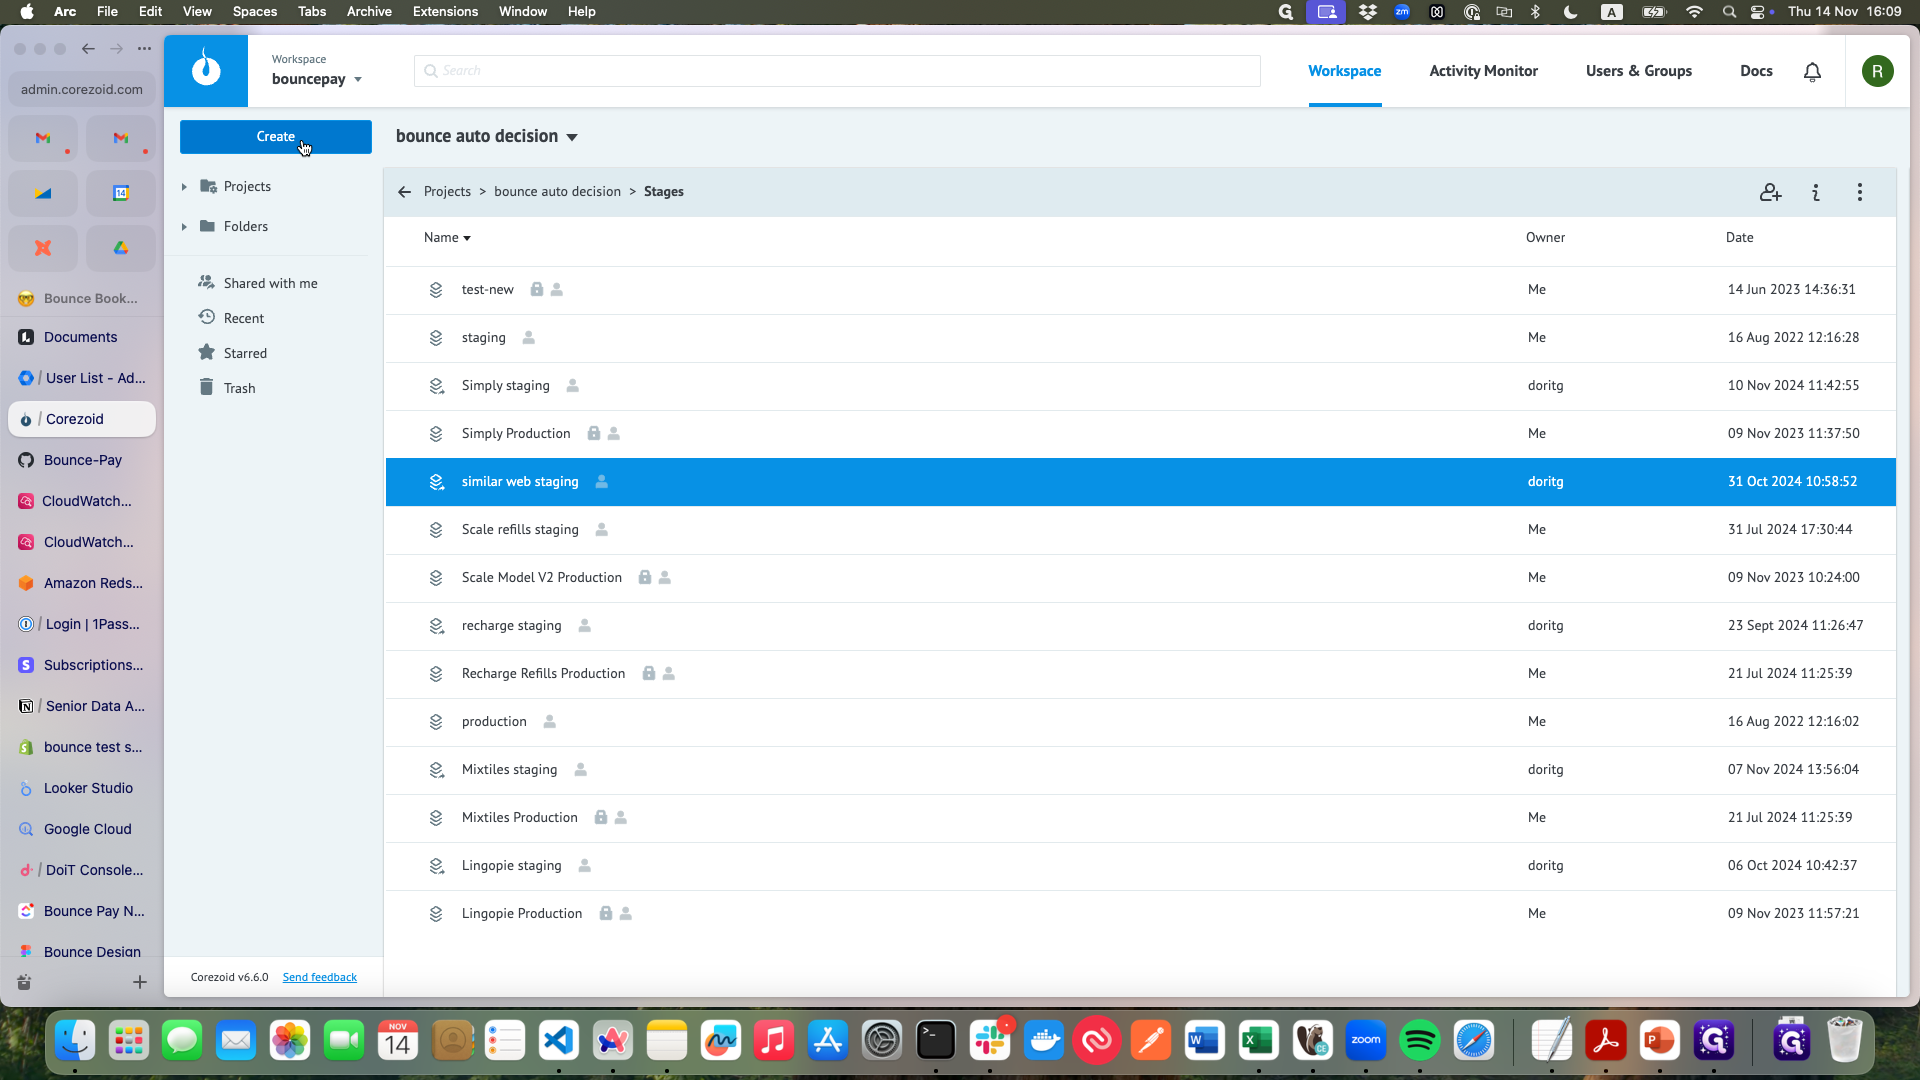
Task: Expand the Projects tree node
Action: 184,187
